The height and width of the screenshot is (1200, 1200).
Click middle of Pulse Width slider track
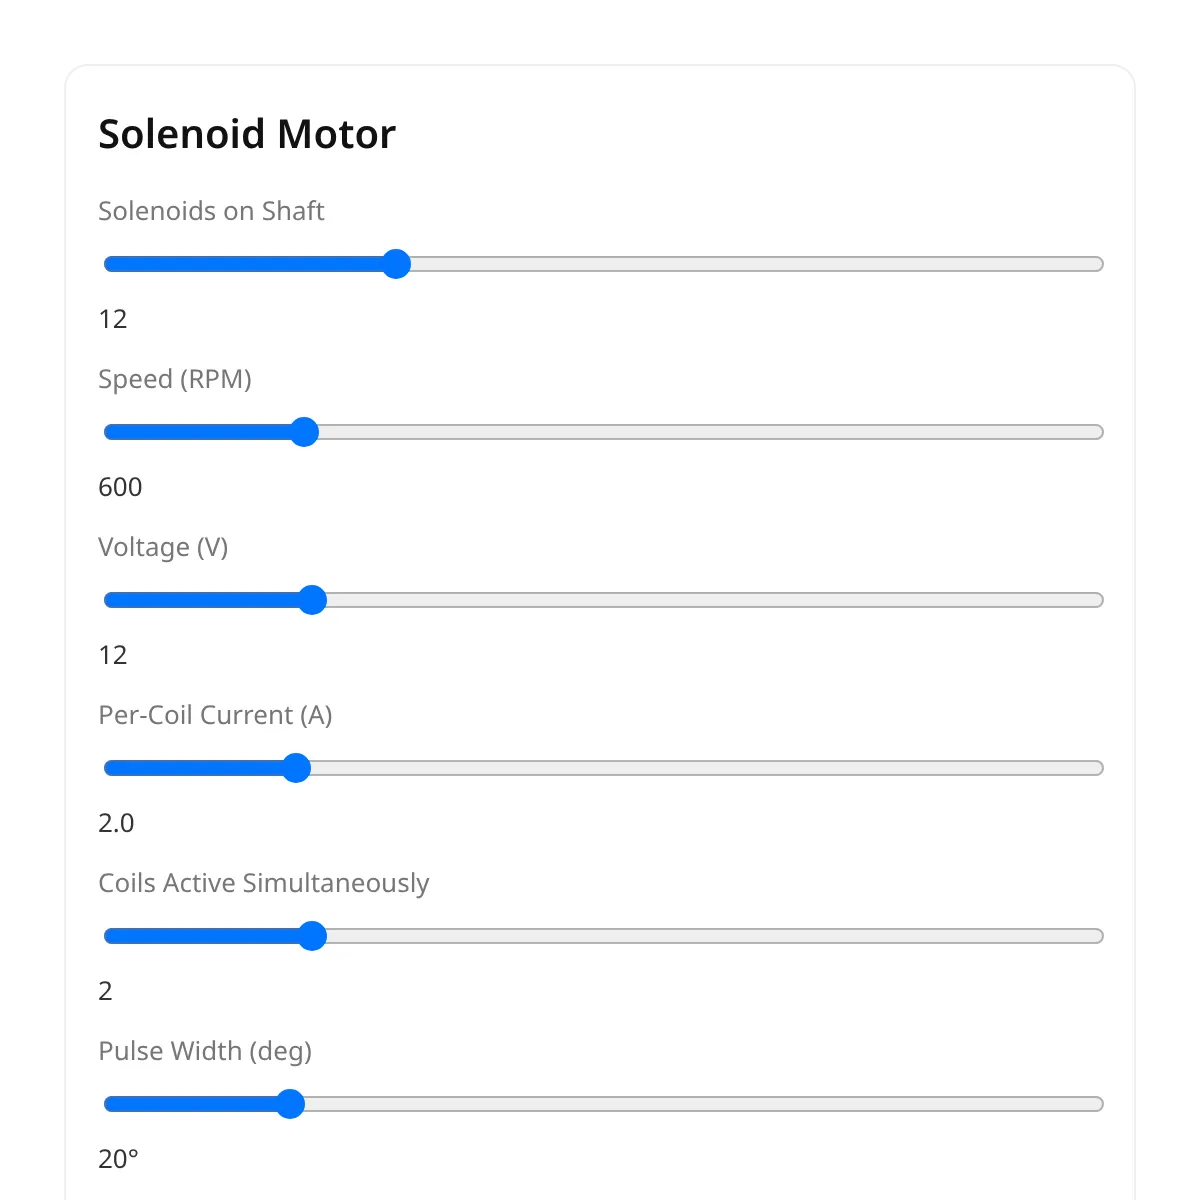point(604,1104)
